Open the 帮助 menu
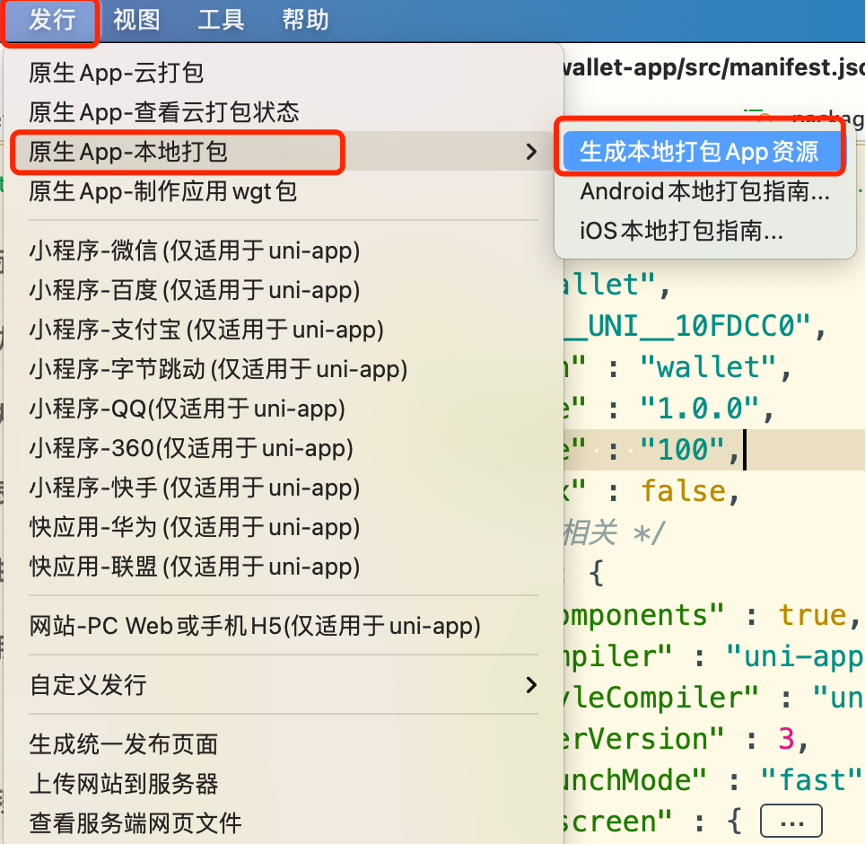 click(x=305, y=20)
